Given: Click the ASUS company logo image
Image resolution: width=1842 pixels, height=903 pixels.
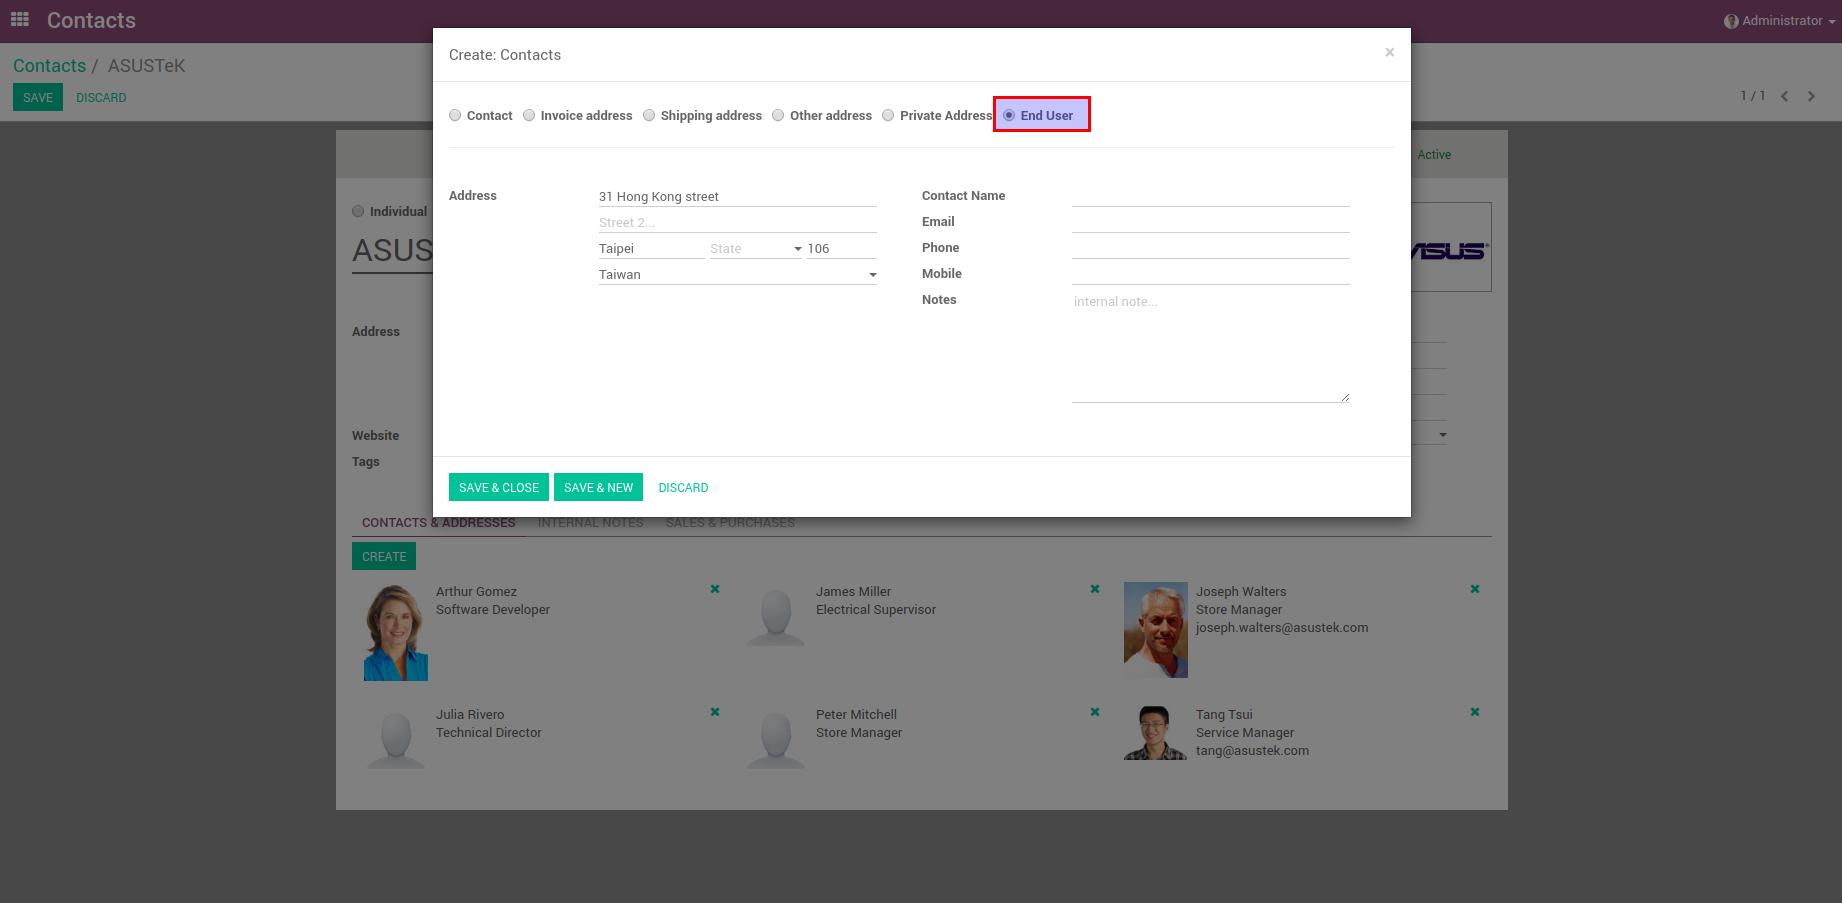Looking at the screenshot, I should click(1451, 250).
